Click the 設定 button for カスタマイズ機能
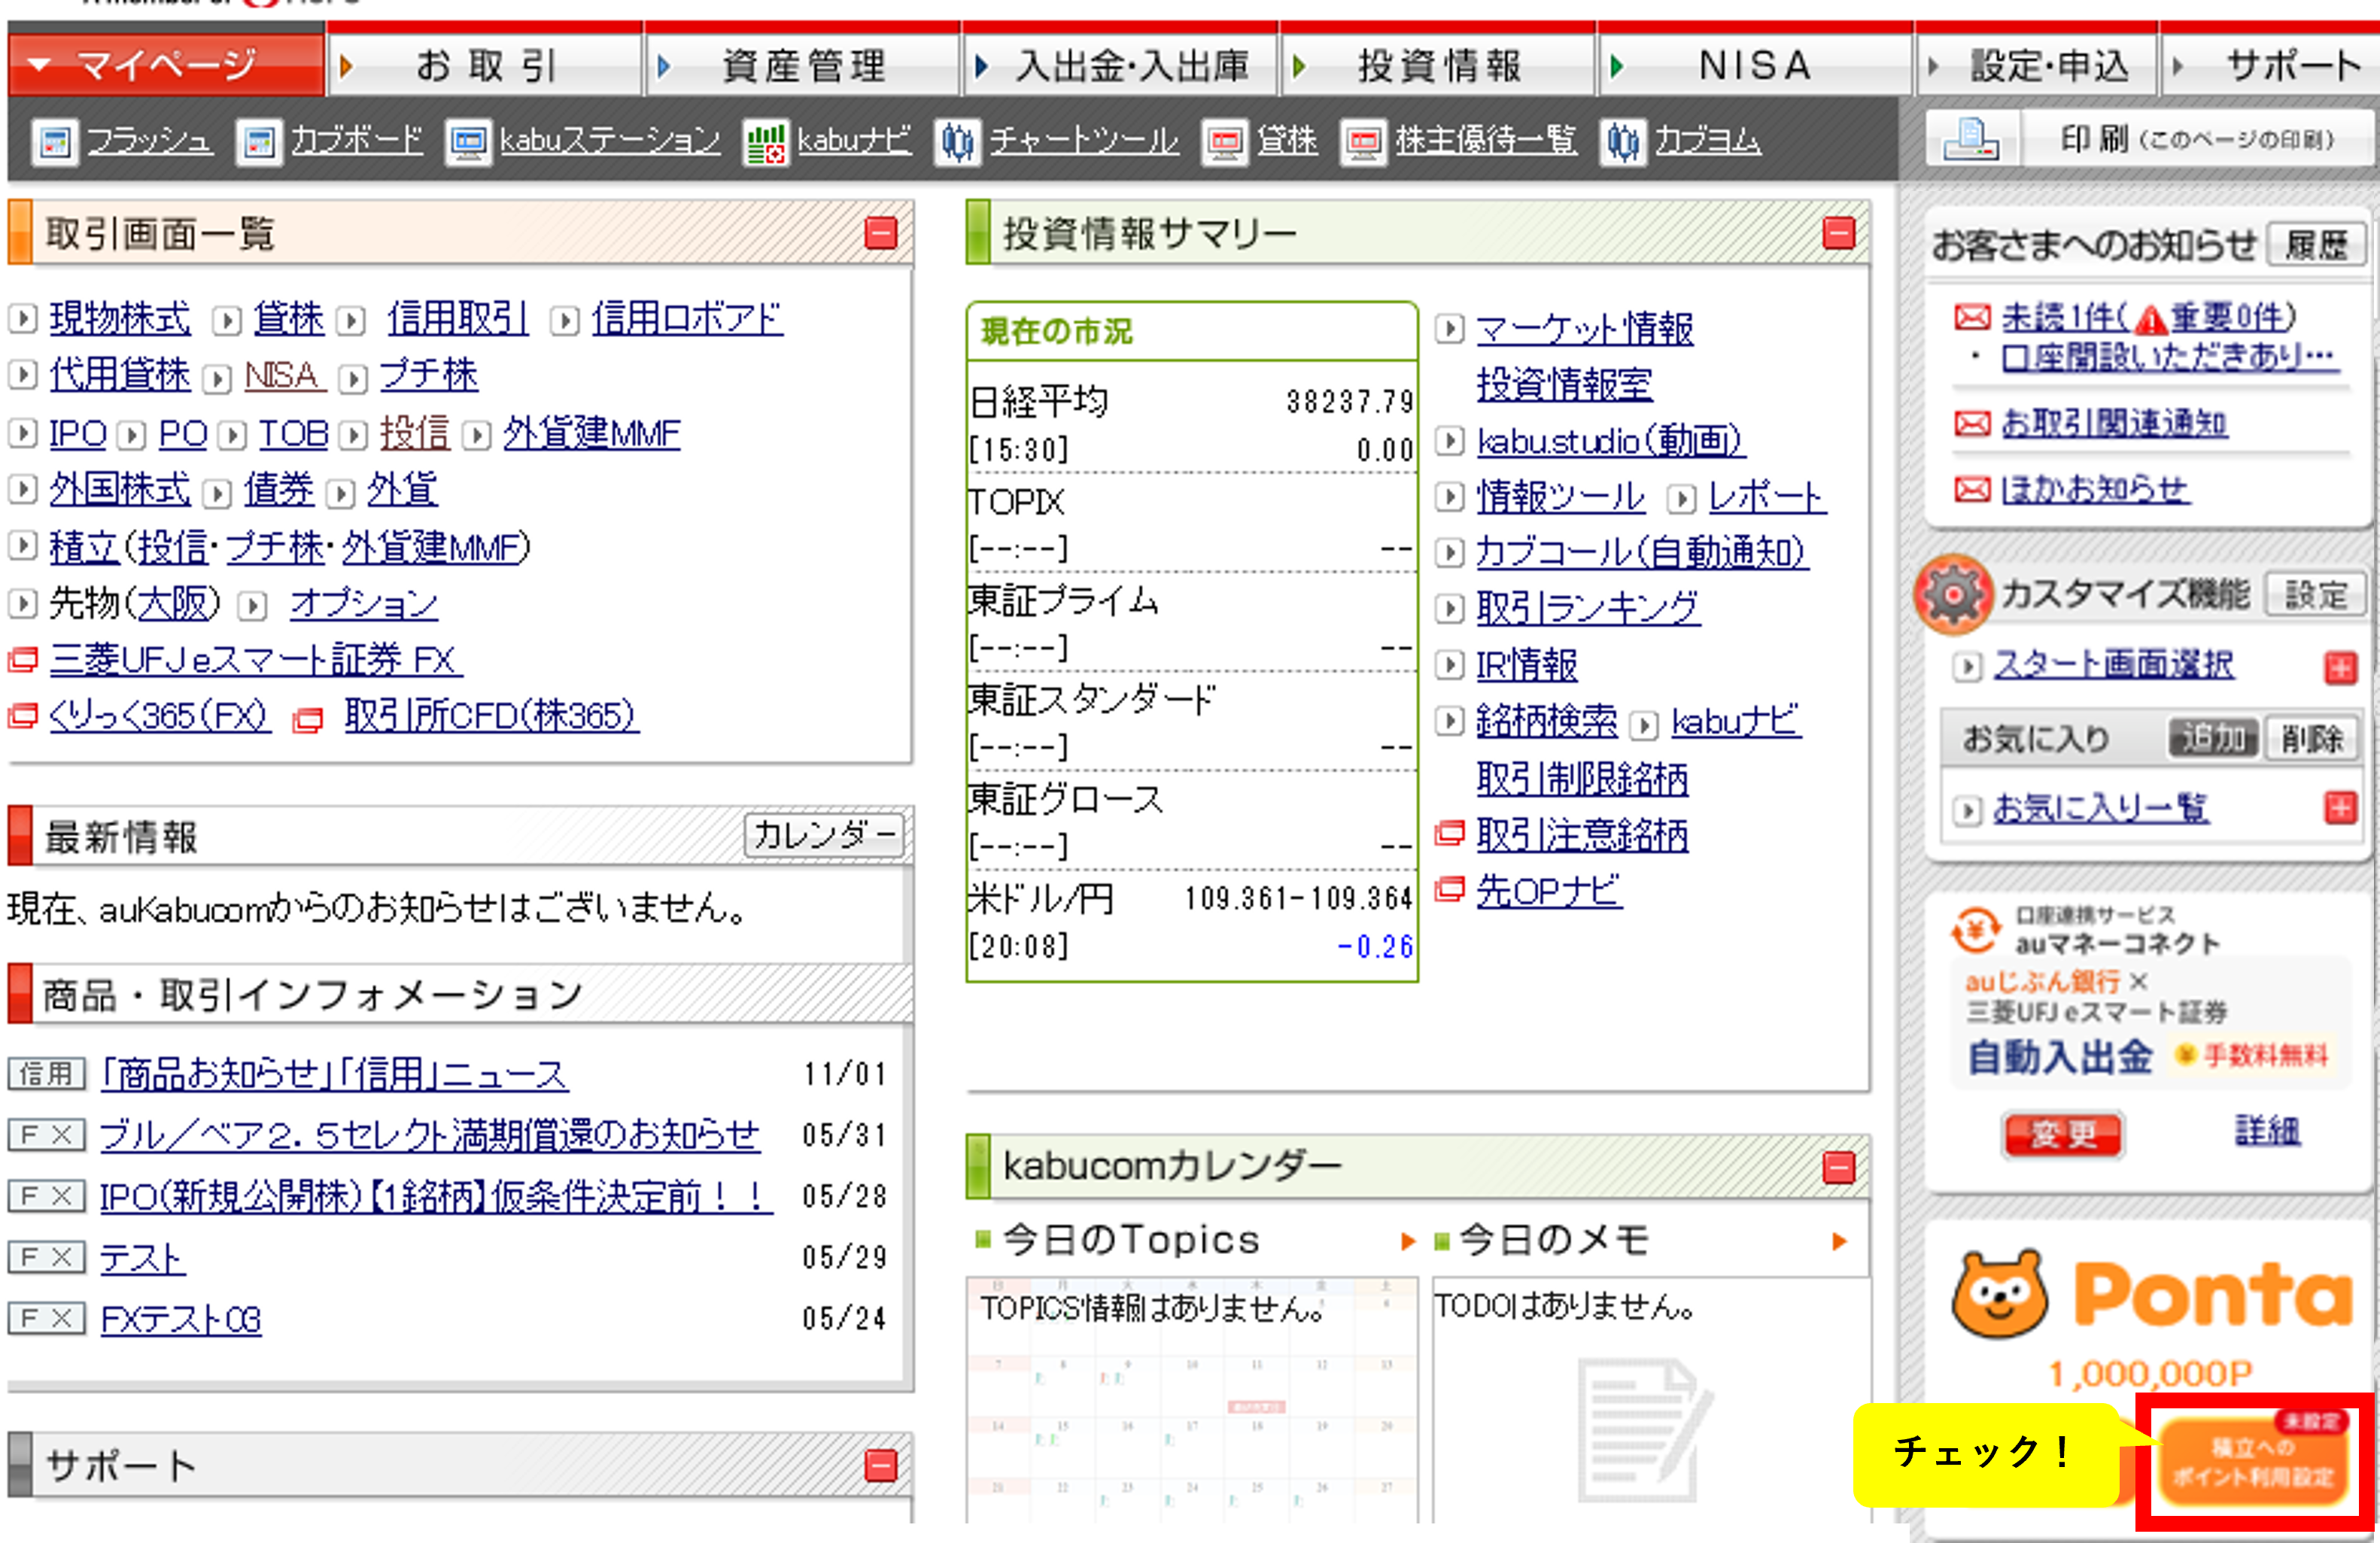 (2315, 595)
